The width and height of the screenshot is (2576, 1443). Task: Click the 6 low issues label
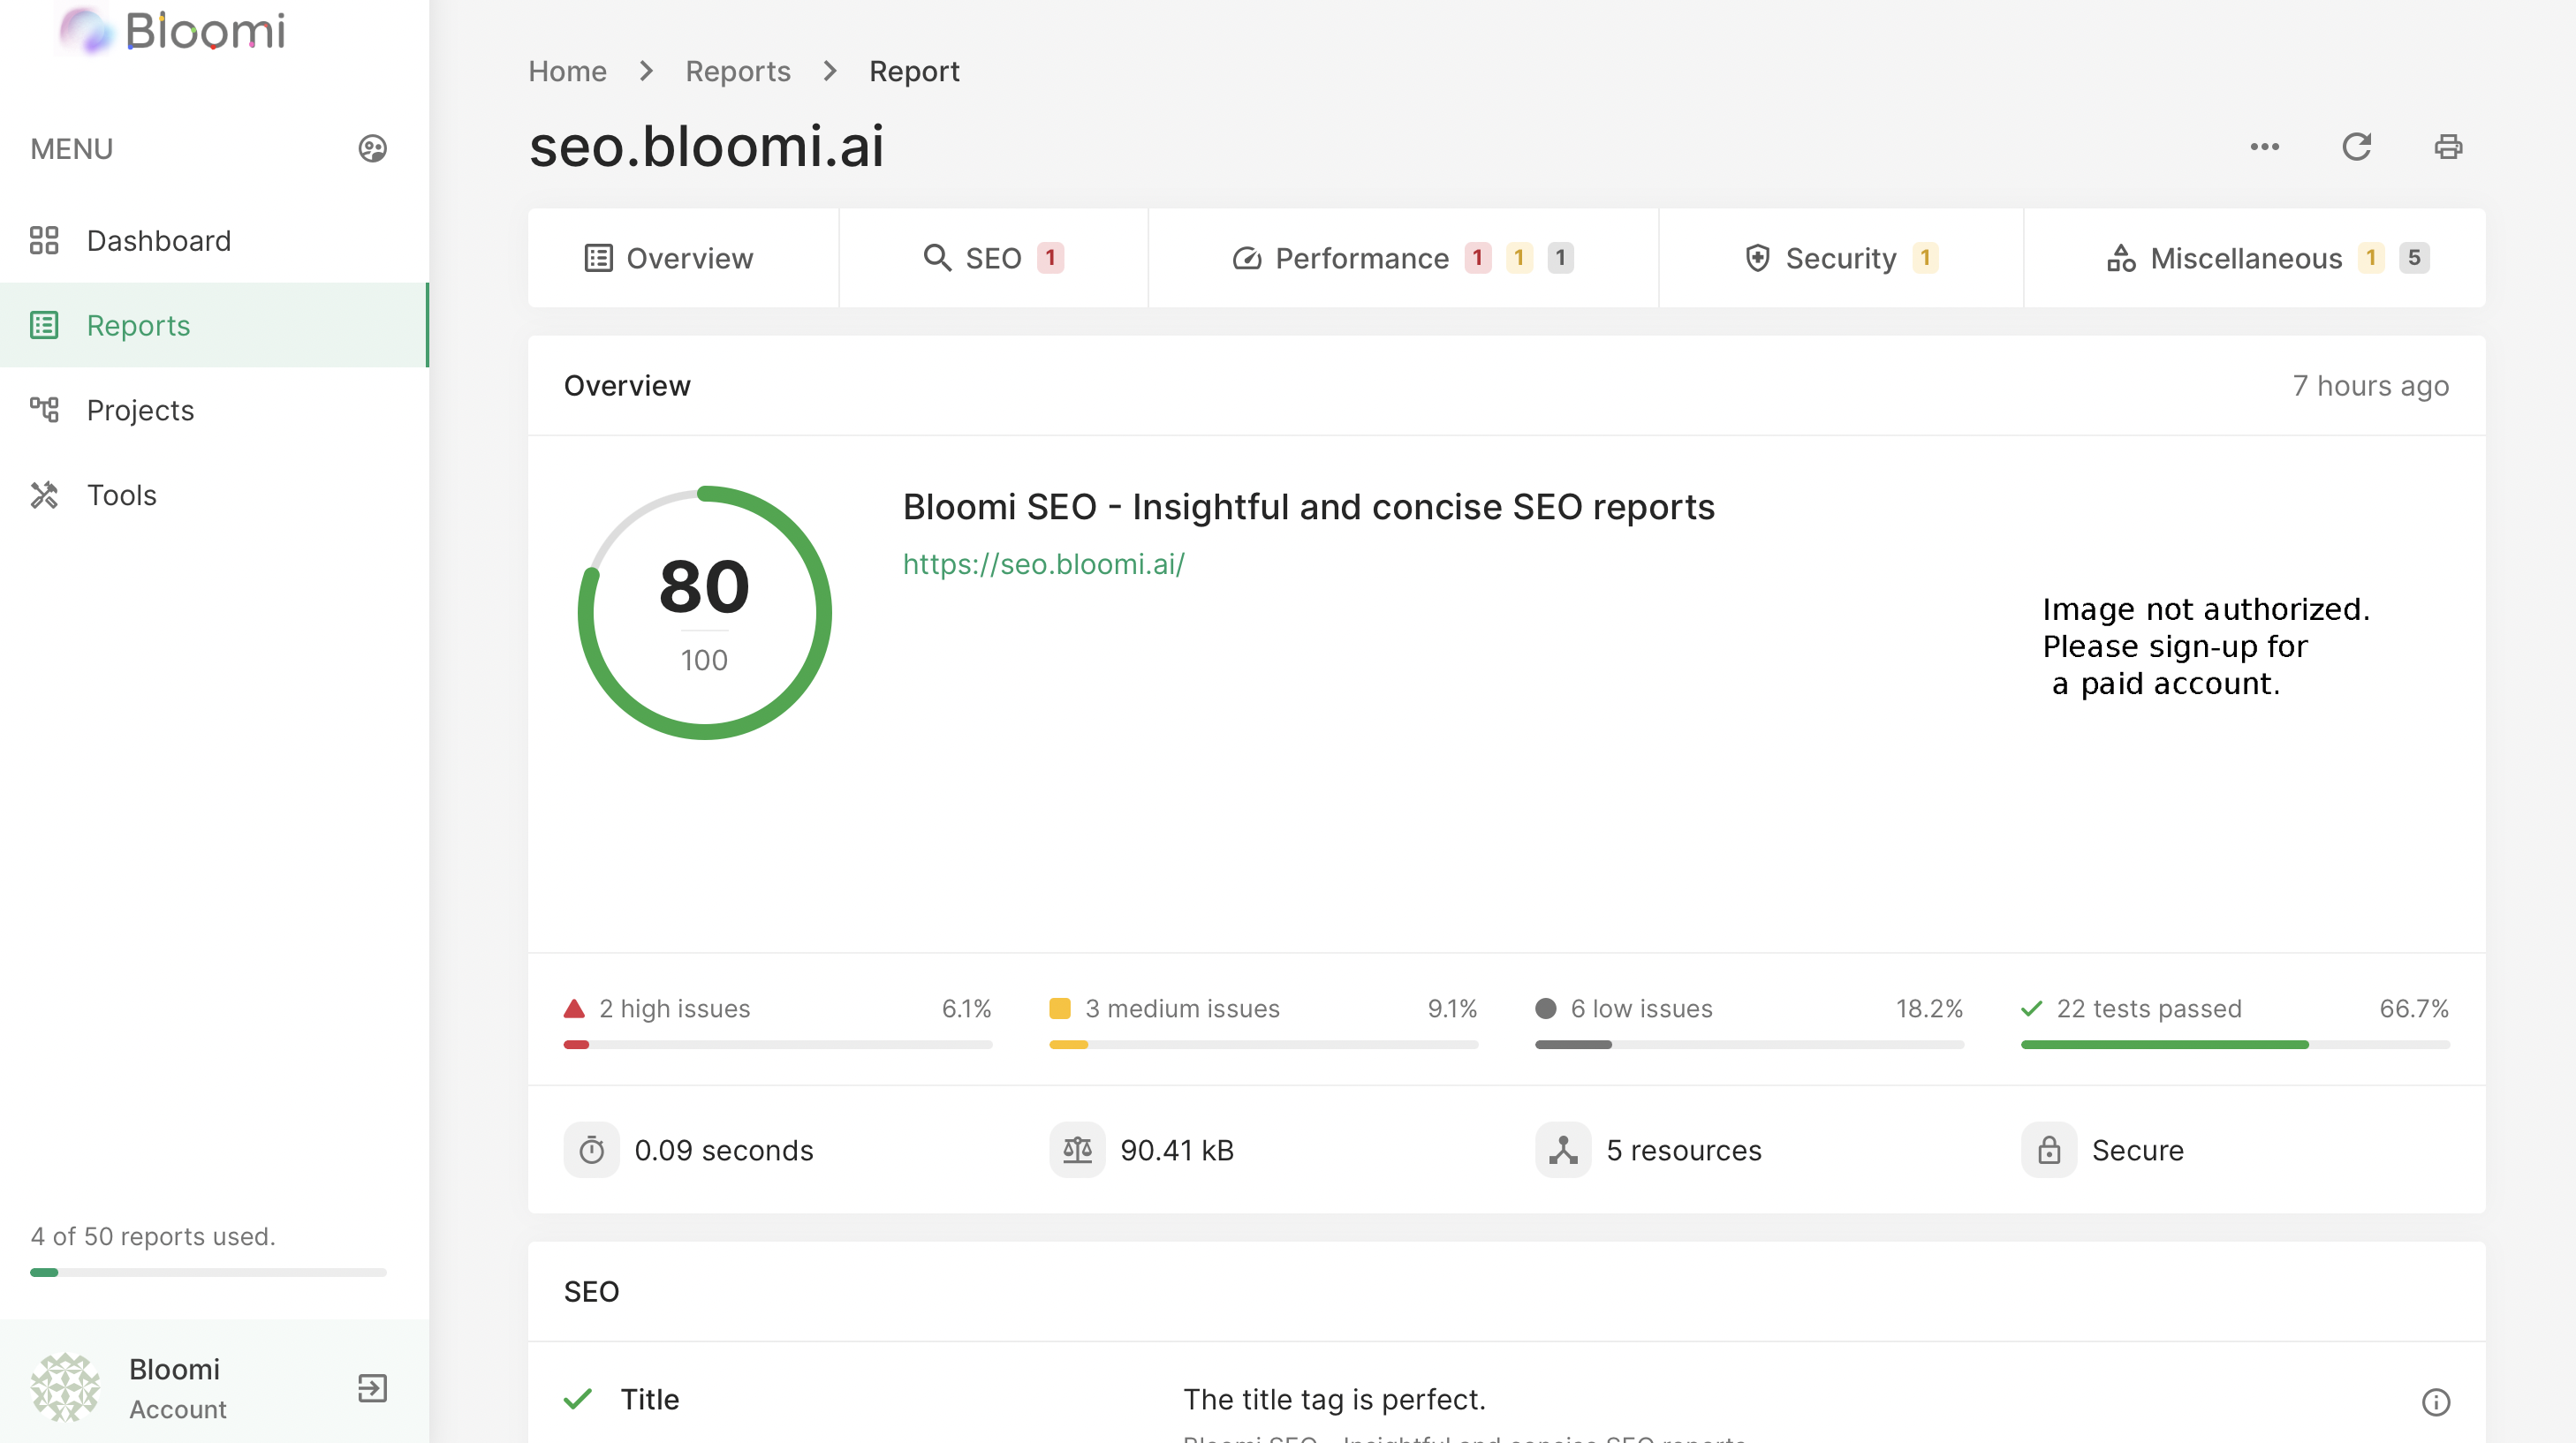(1641, 1008)
